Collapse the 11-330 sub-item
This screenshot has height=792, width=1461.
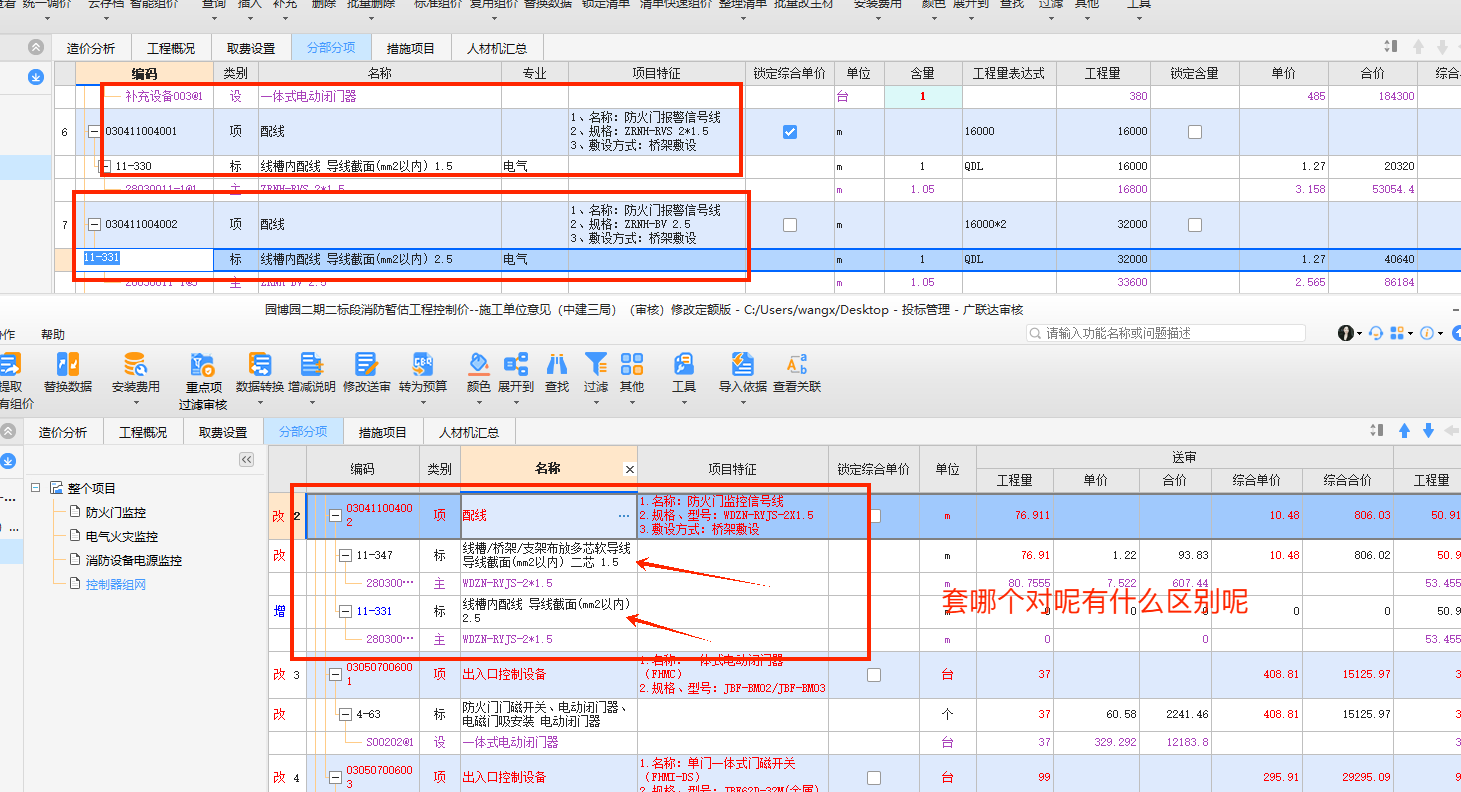(x=106, y=167)
